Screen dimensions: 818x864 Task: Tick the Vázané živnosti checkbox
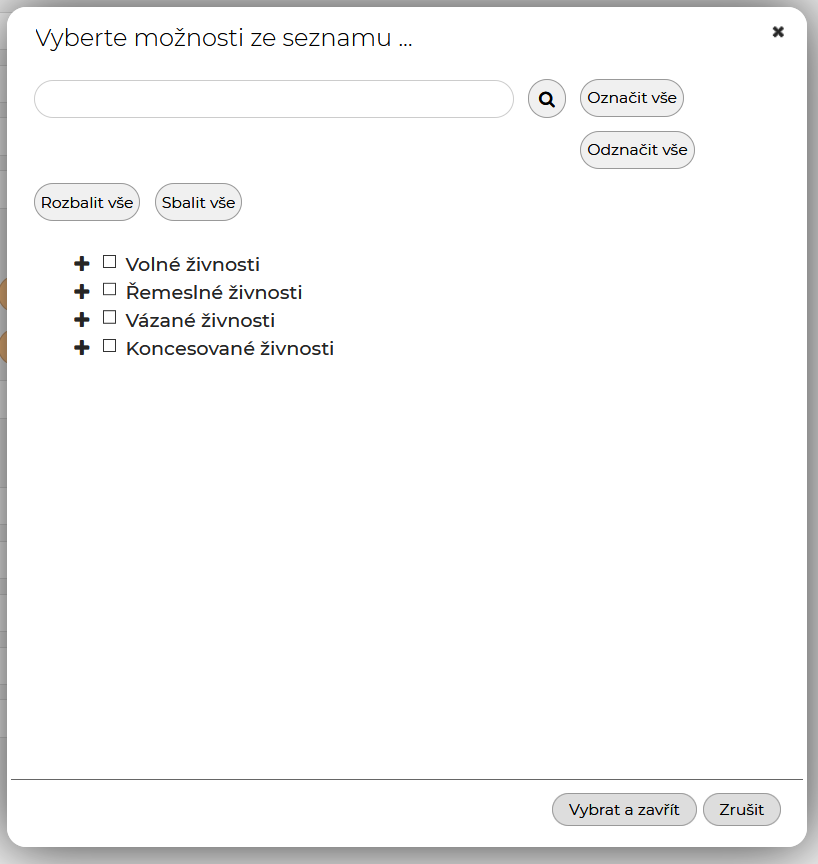click(x=110, y=317)
